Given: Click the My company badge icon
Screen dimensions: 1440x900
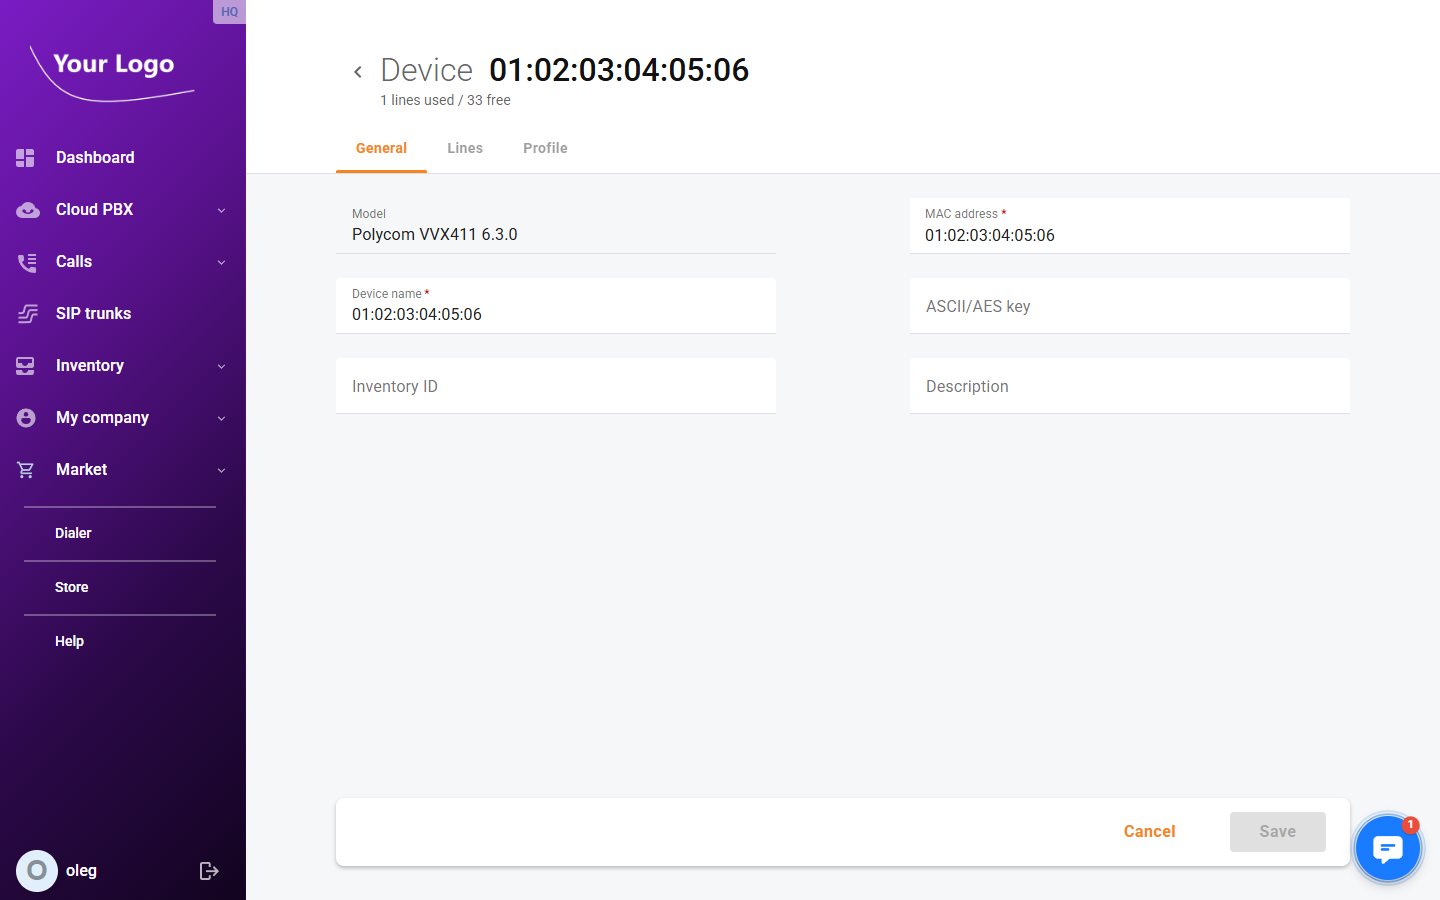Looking at the screenshot, I should 26,418.
